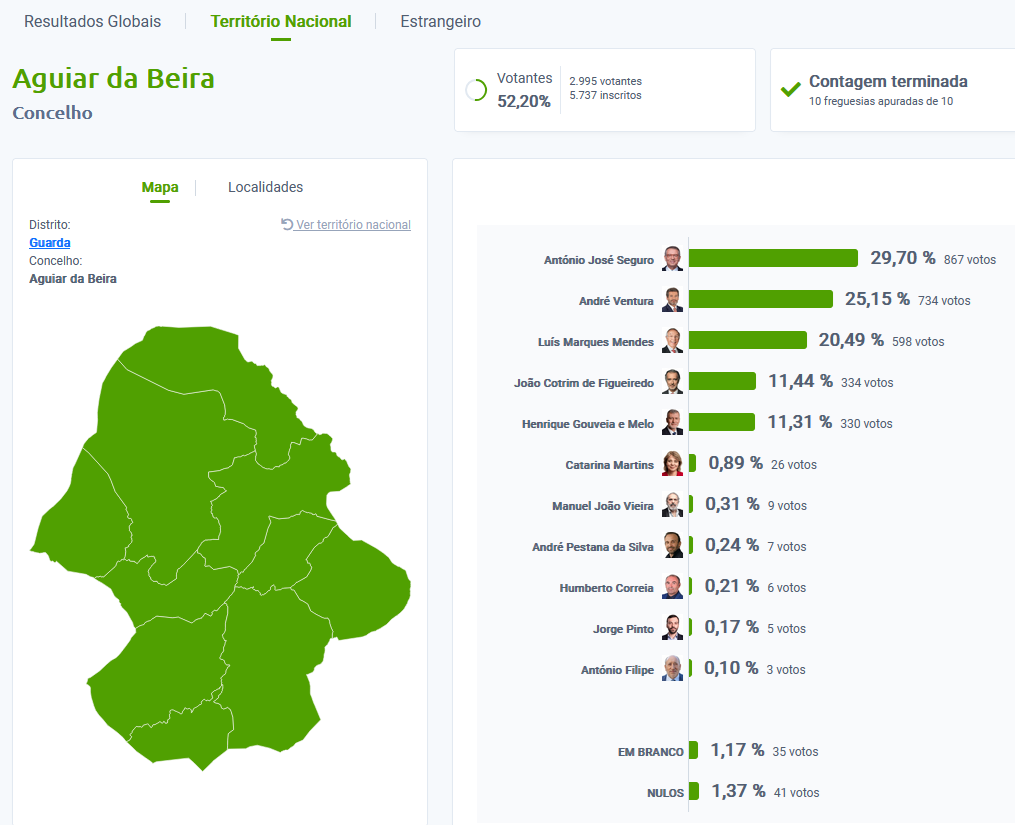Open the Guarda district link

pos(50,243)
